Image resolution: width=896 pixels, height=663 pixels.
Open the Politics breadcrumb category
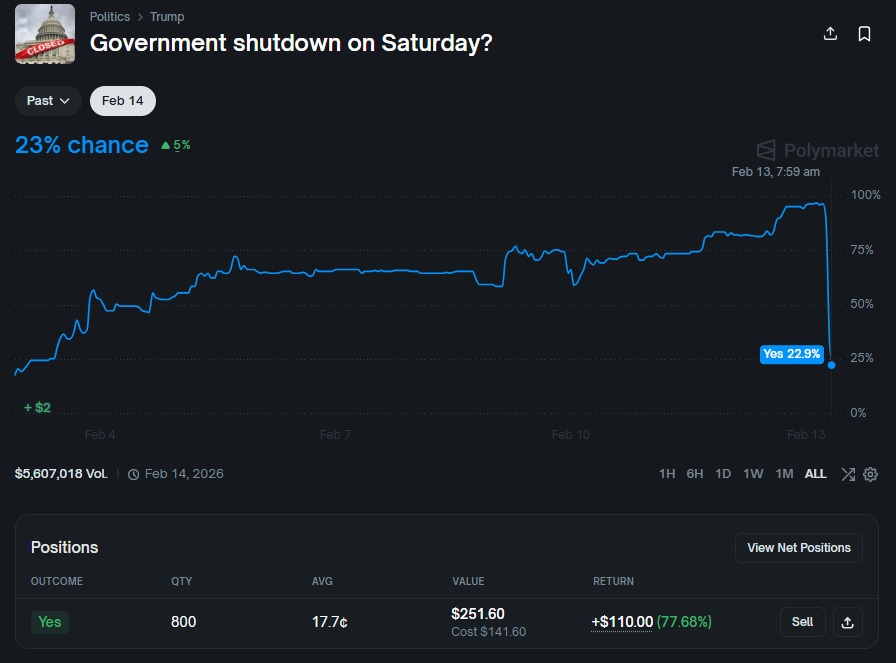109,16
